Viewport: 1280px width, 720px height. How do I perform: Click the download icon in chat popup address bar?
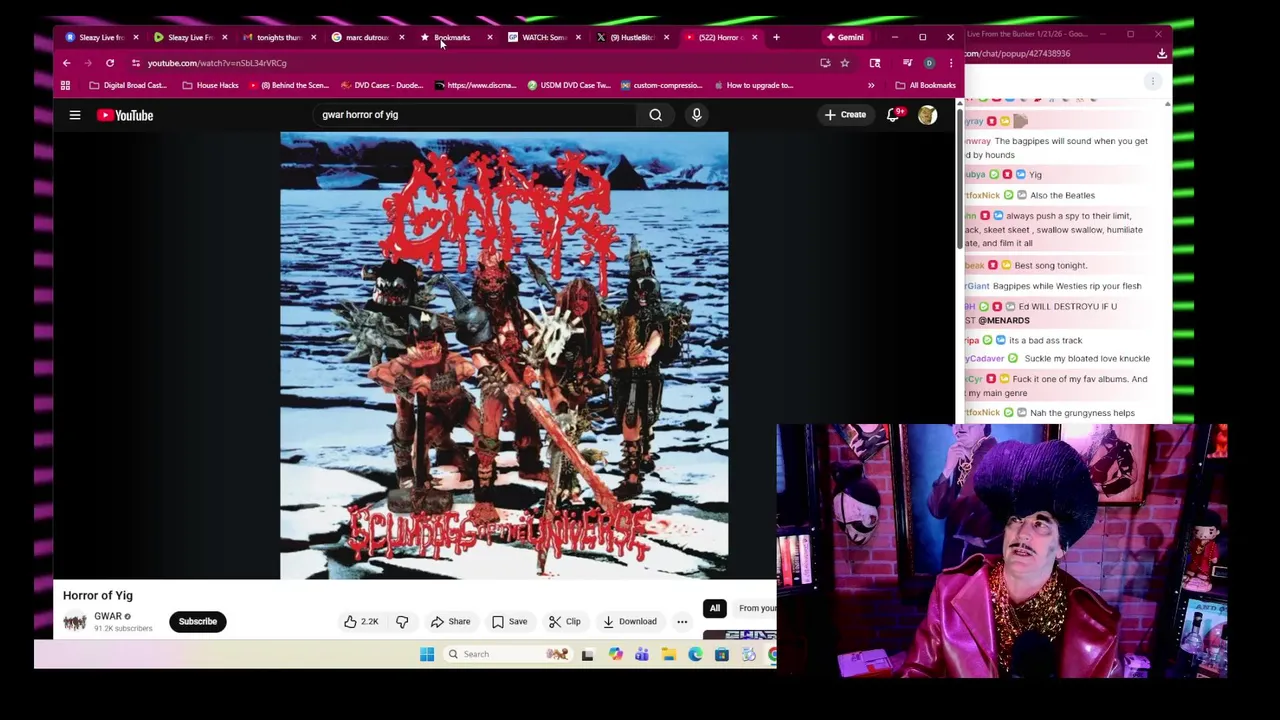pyautogui.click(x=1162, y=54)
